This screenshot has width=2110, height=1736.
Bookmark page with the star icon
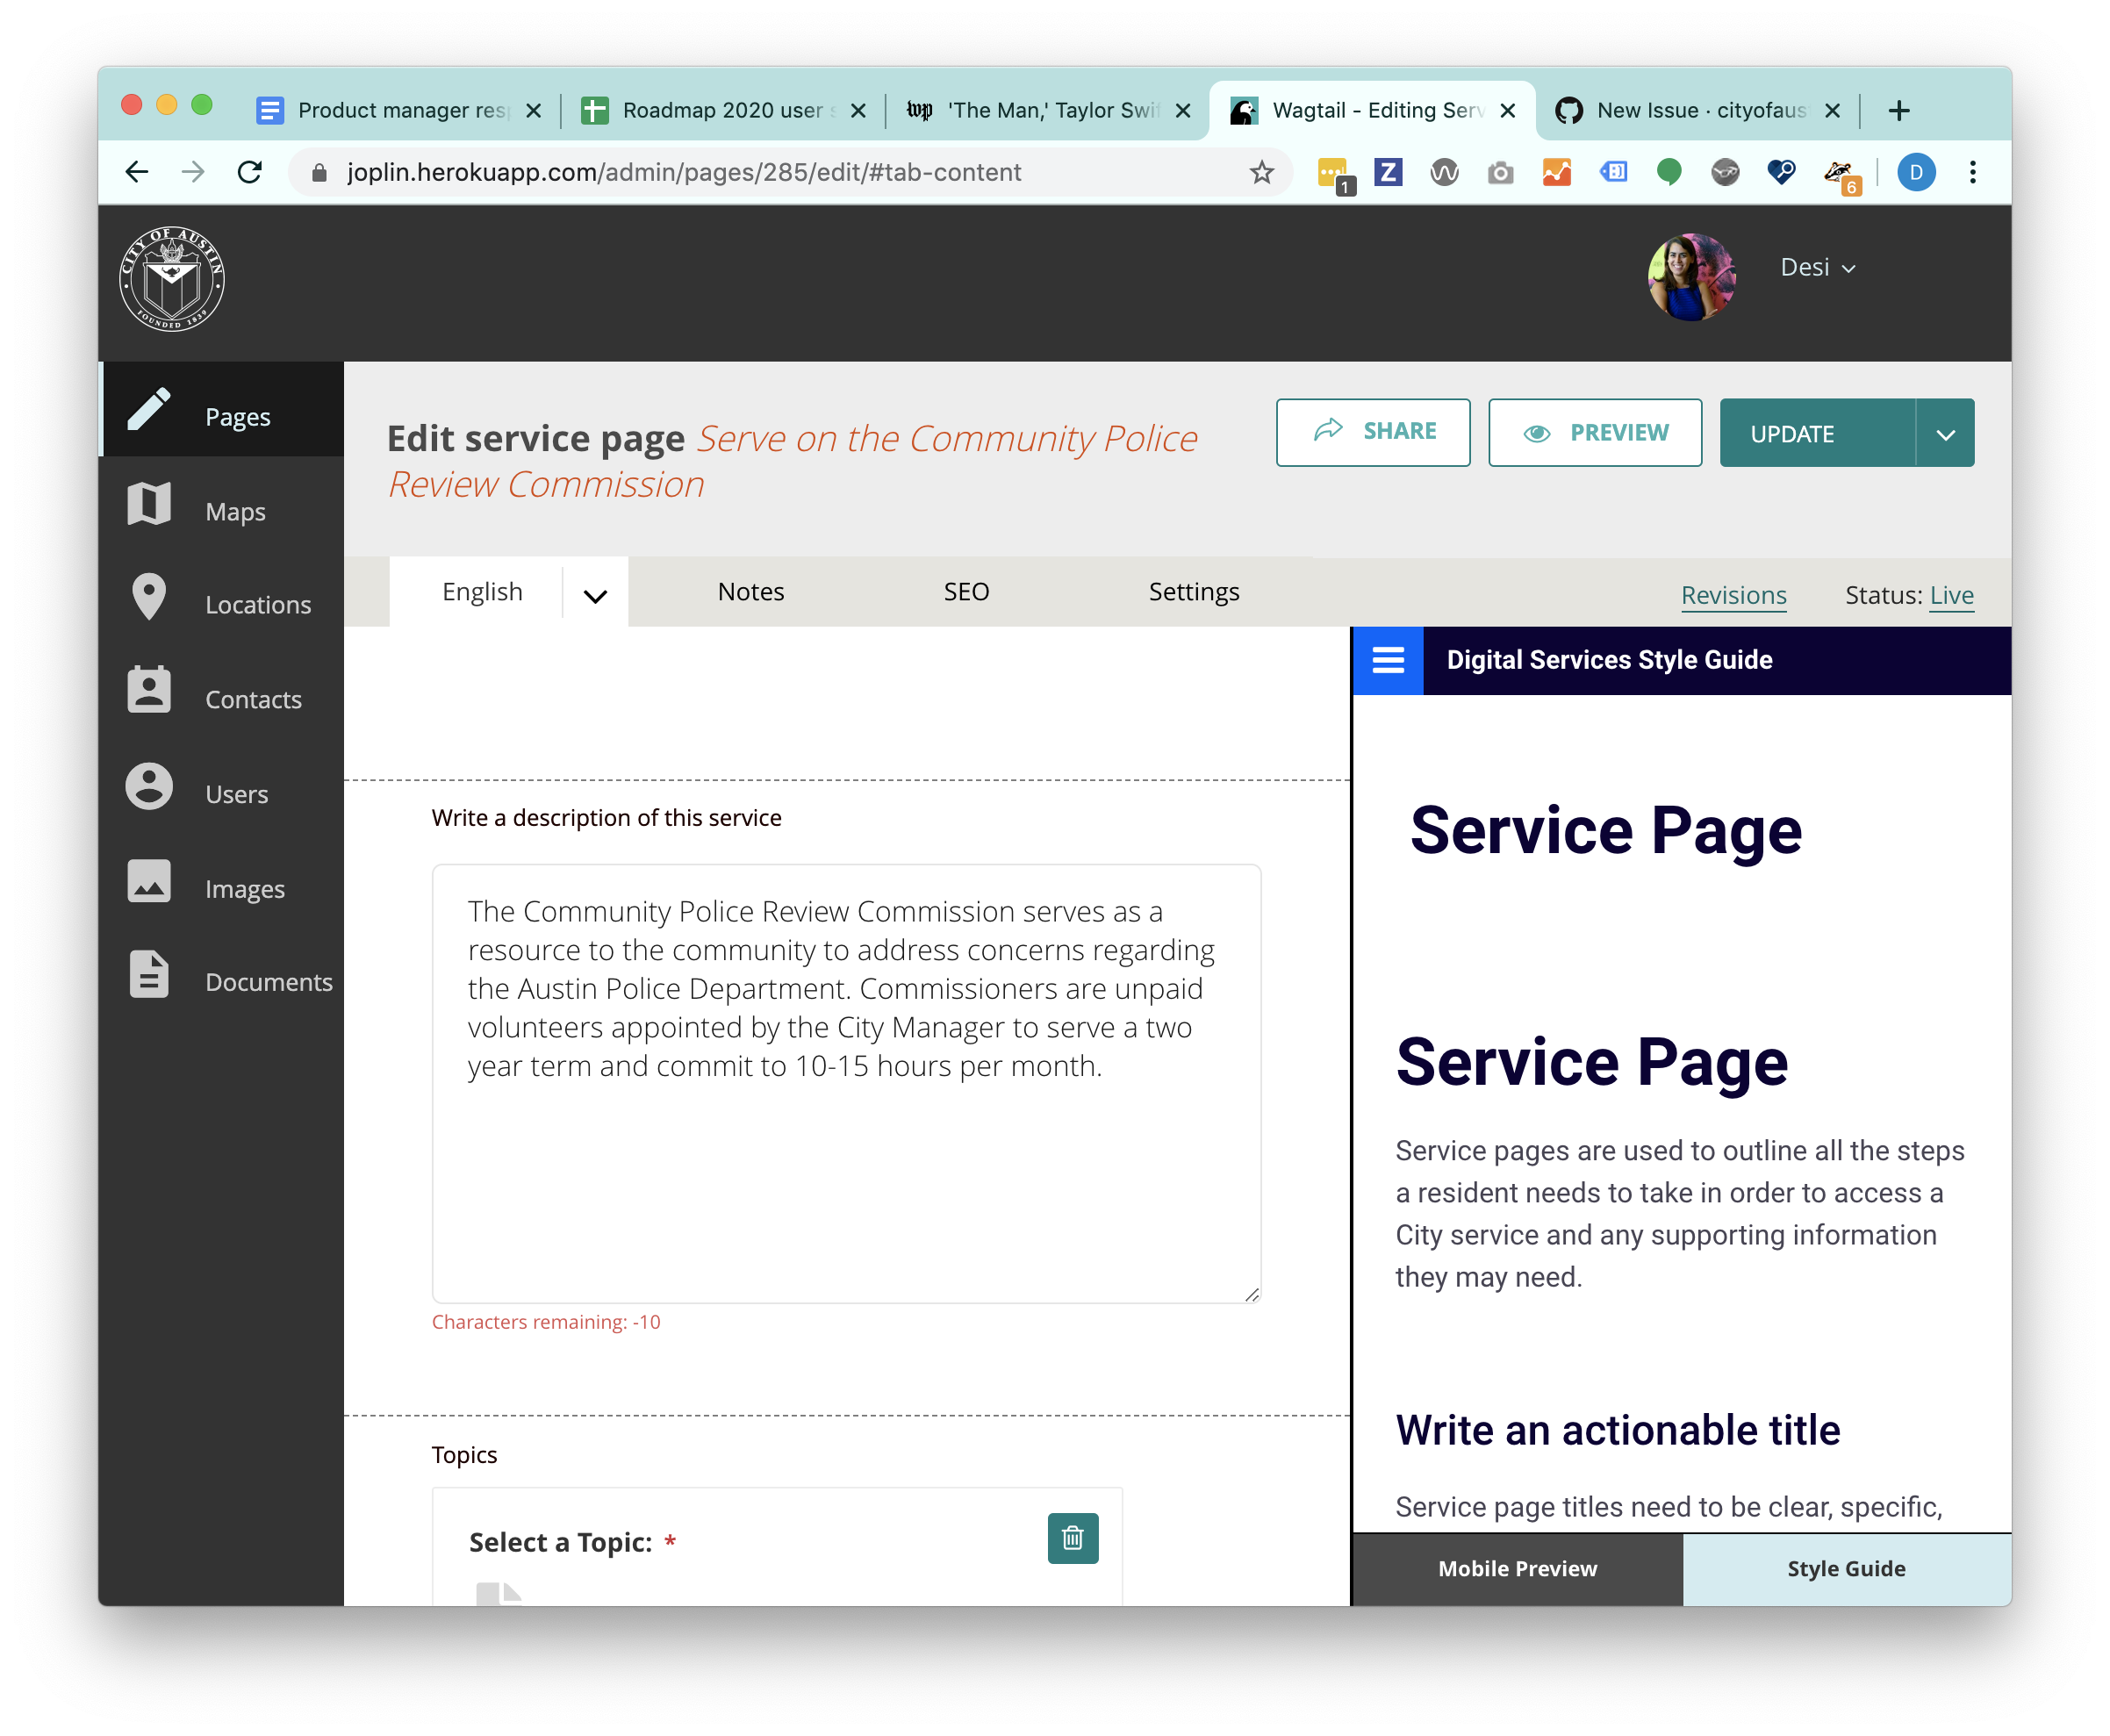click(x=1261, y=172)
